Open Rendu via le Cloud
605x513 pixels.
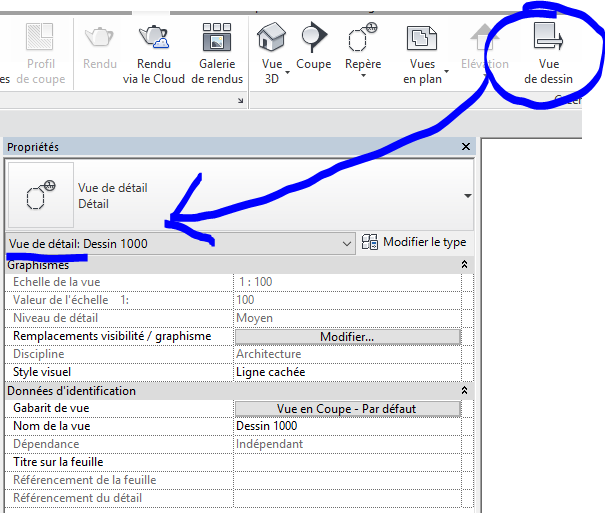coord(154,52)
